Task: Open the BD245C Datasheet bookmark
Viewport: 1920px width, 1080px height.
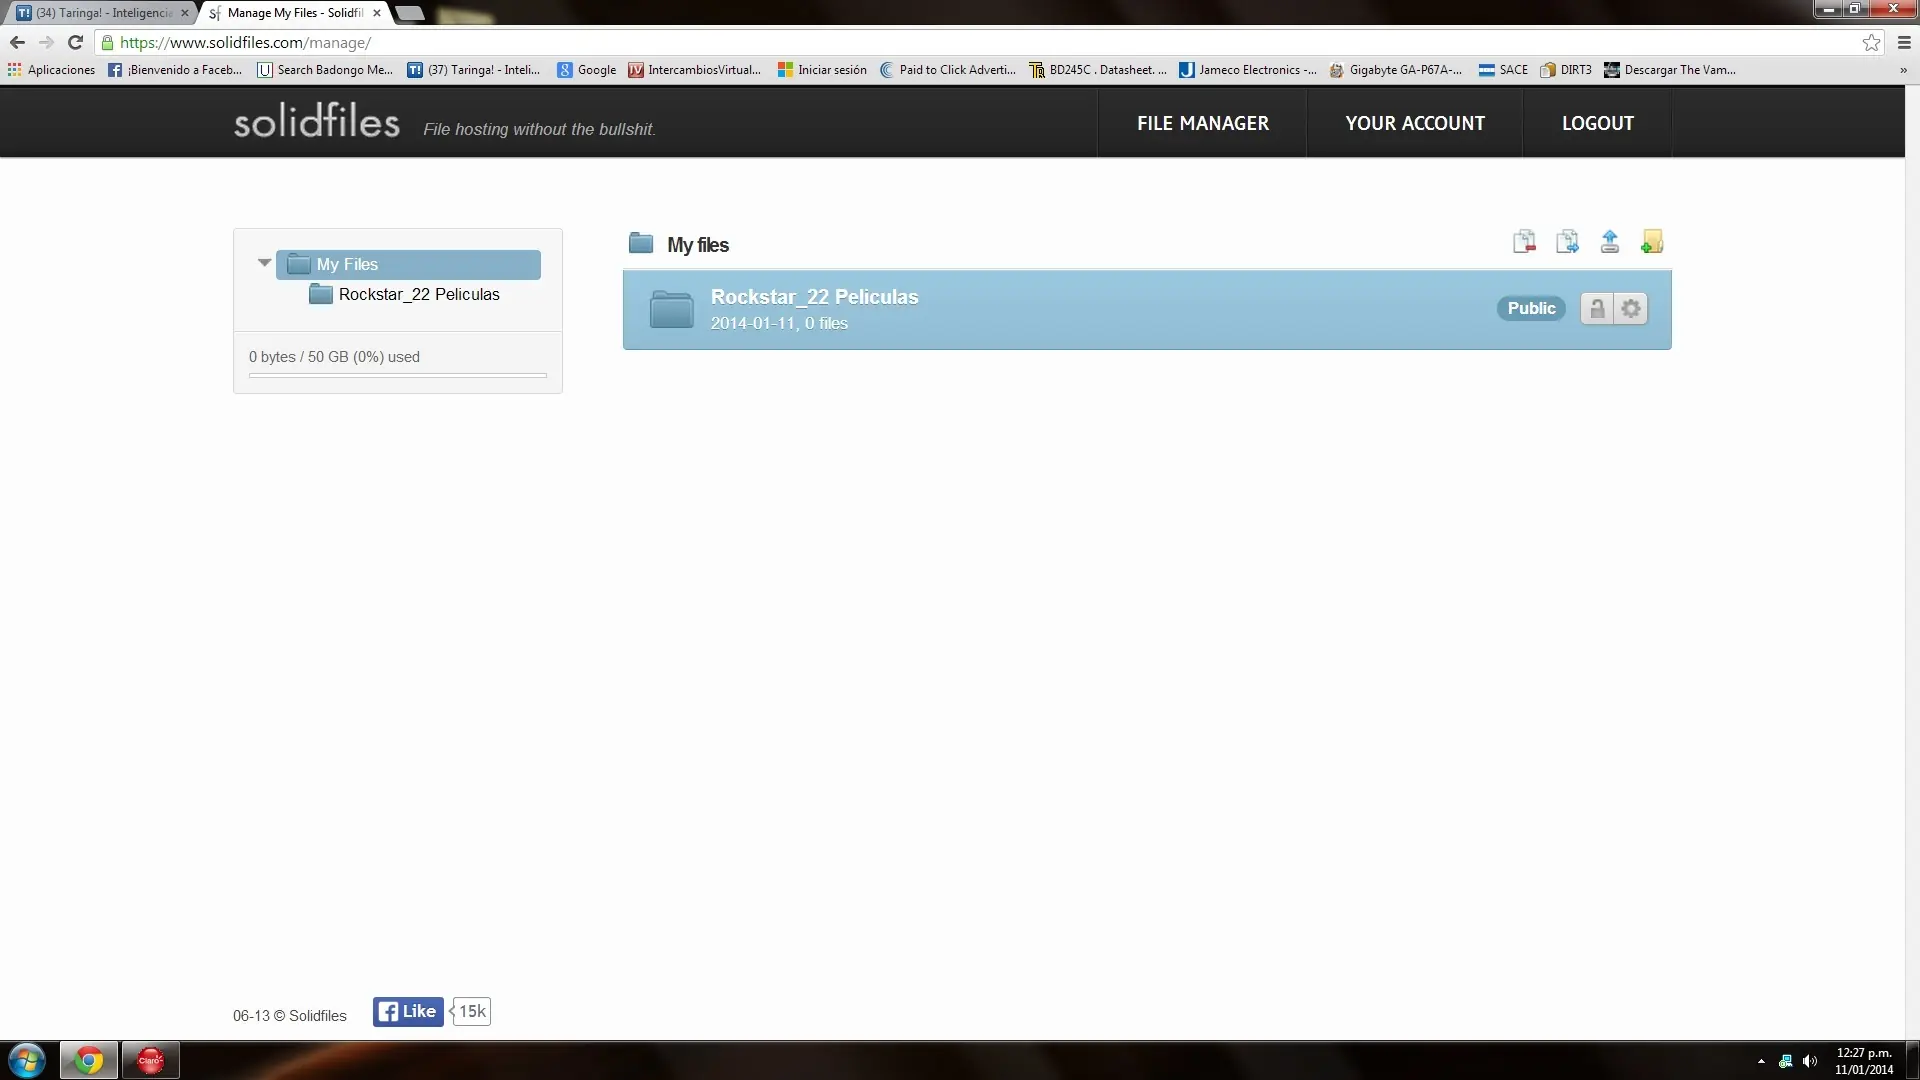Action: pos(1098,70)
